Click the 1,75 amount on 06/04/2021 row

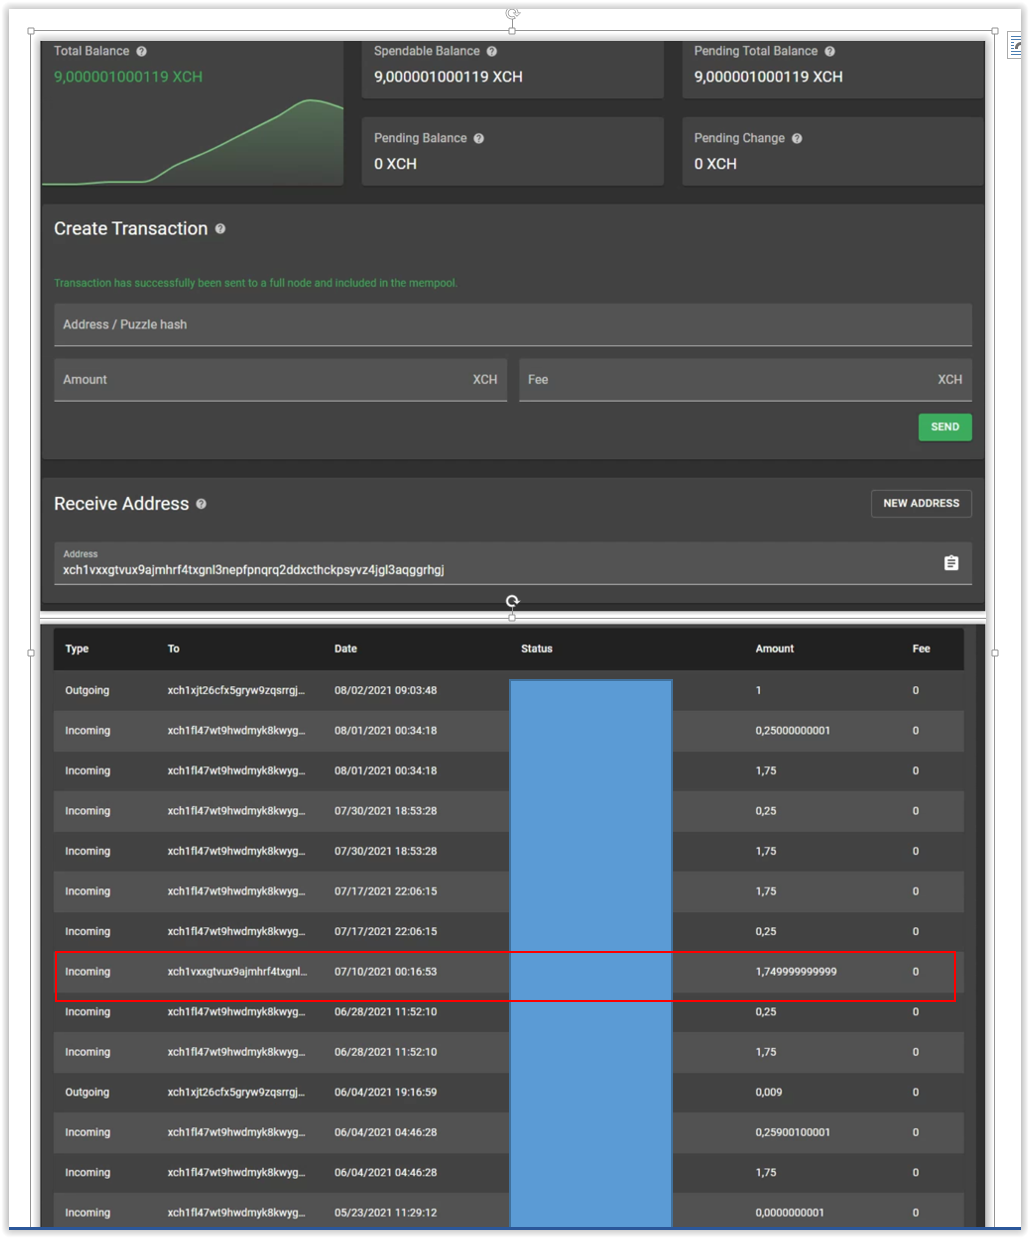point(766,1172)
